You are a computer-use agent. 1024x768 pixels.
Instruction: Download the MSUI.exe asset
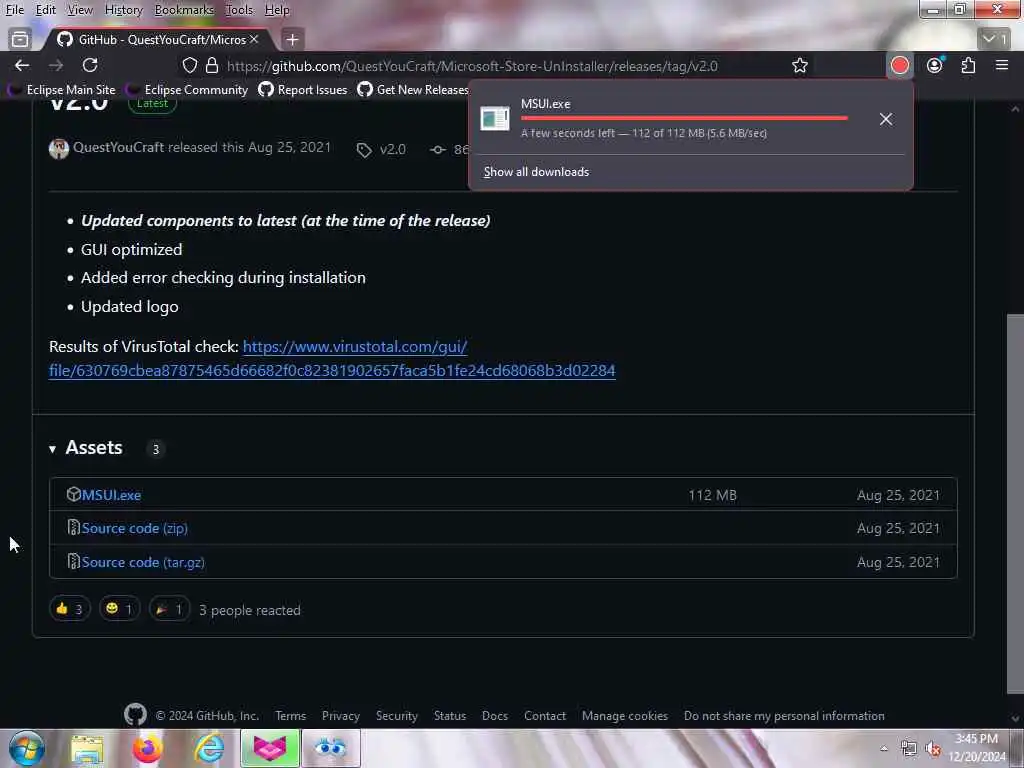(111, 495)
